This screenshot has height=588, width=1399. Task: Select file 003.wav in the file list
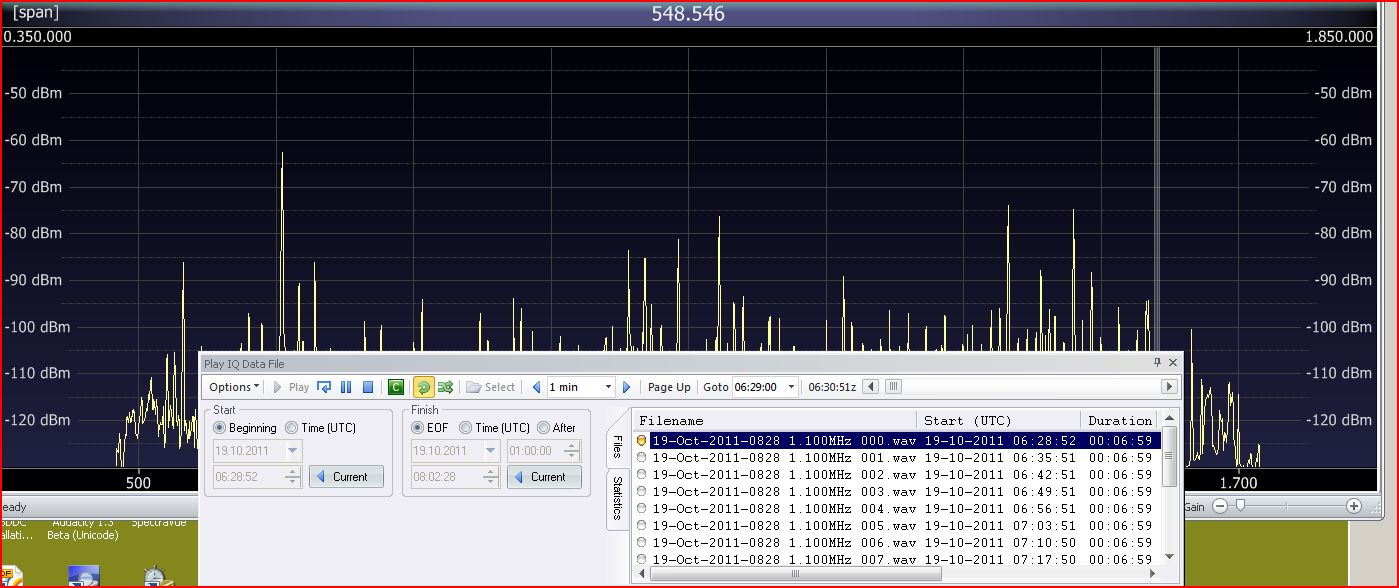pos(783,492)
